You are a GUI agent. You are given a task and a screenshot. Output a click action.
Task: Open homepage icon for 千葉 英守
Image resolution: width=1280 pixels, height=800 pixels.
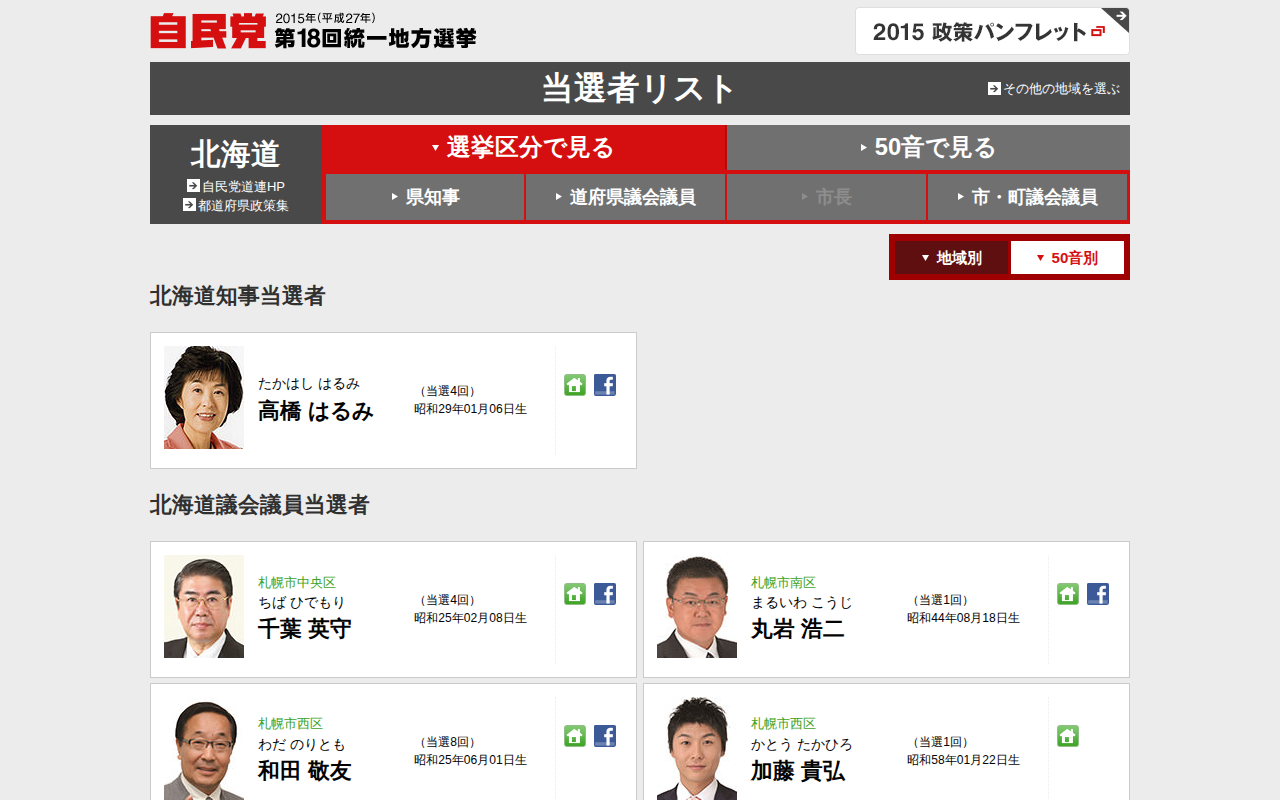(575, 594)
